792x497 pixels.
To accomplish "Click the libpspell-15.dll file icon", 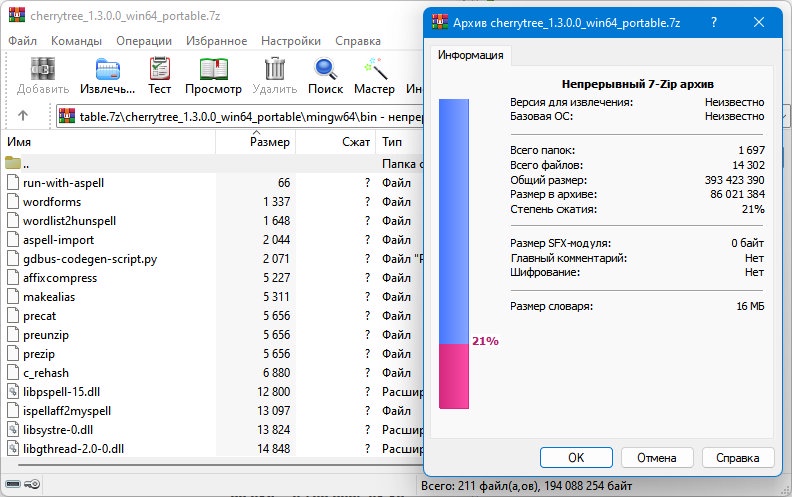I will coord(13,391).
